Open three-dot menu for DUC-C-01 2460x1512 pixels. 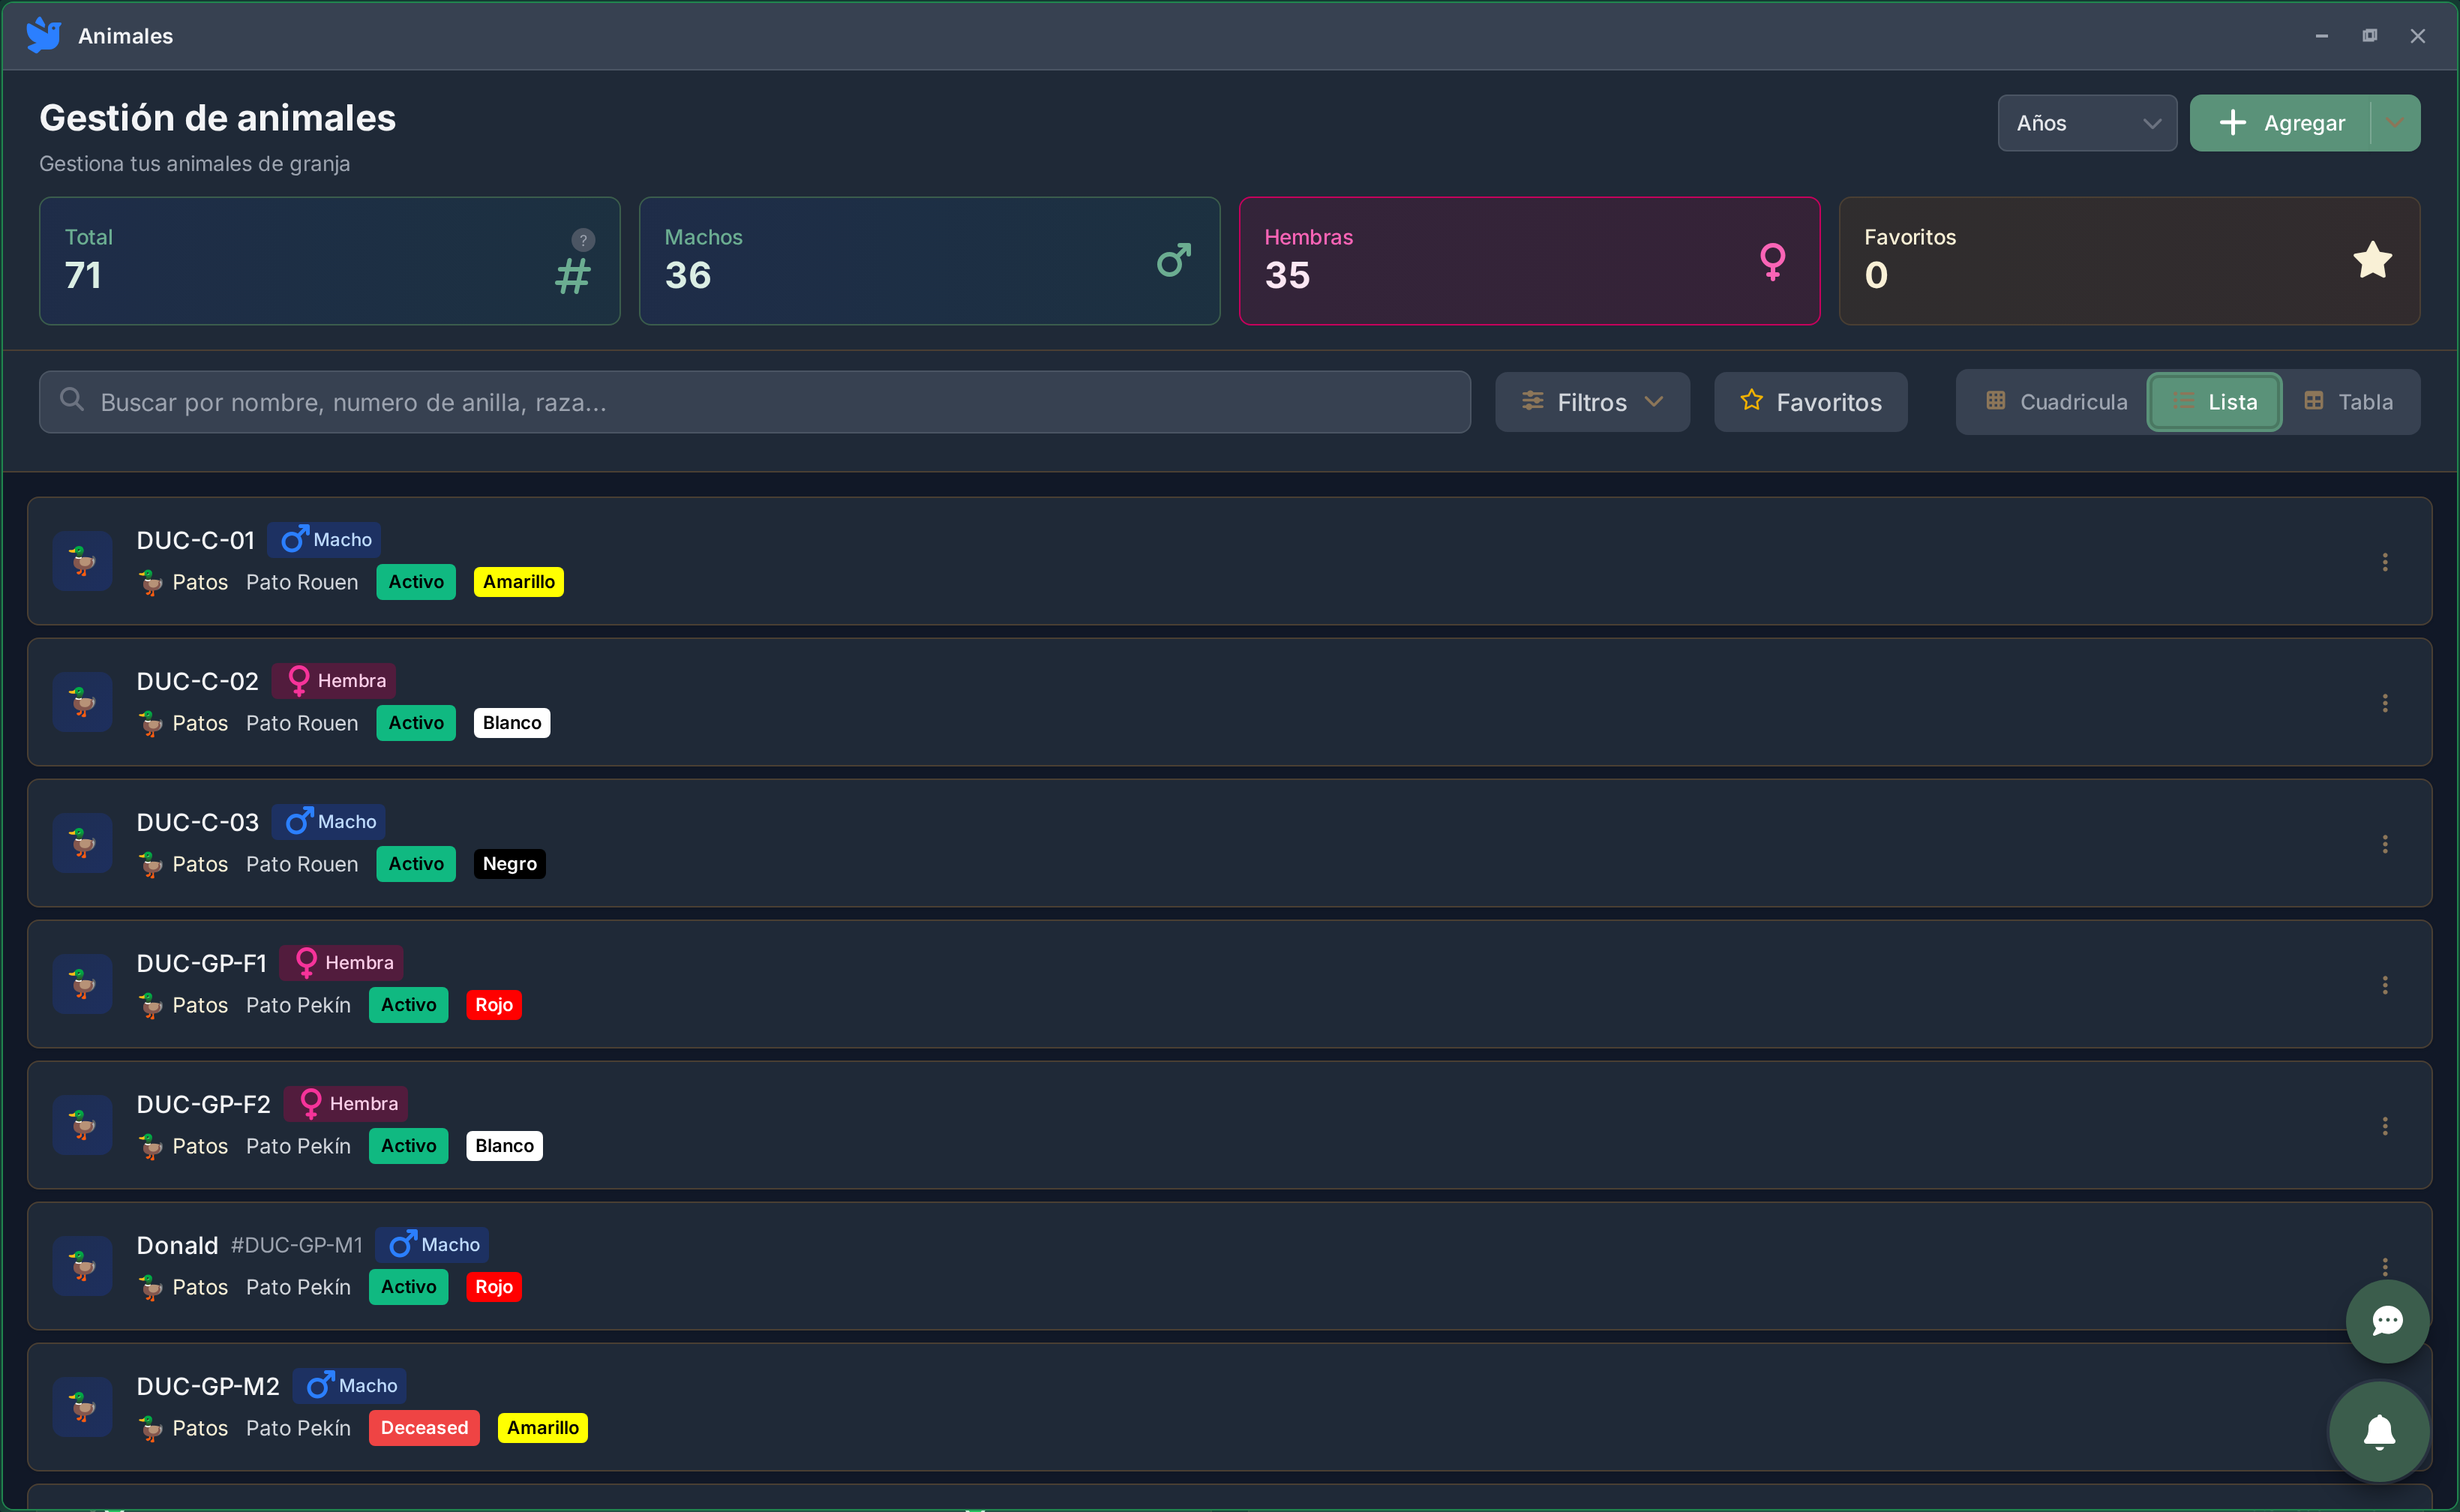2384,562
